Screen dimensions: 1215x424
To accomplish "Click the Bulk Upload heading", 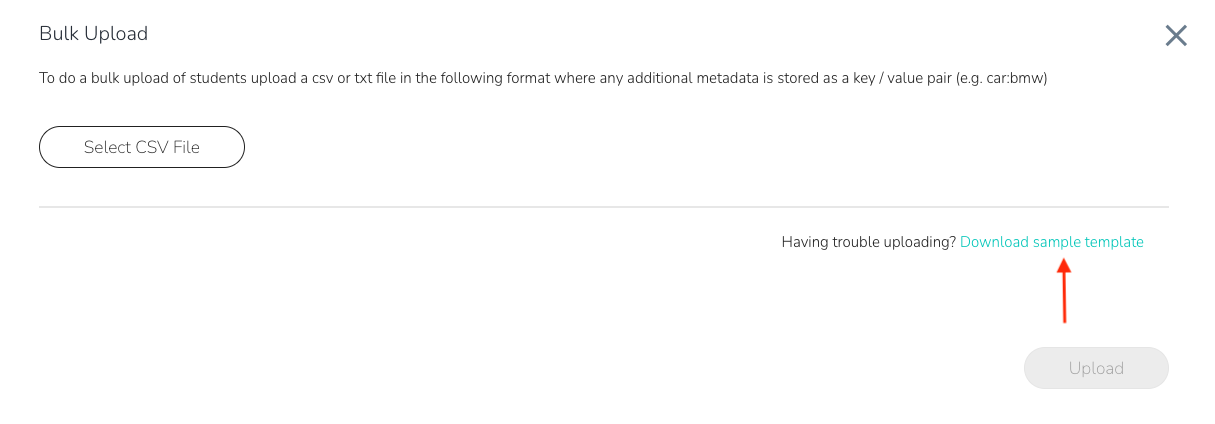I will click(x=93, y=34).
